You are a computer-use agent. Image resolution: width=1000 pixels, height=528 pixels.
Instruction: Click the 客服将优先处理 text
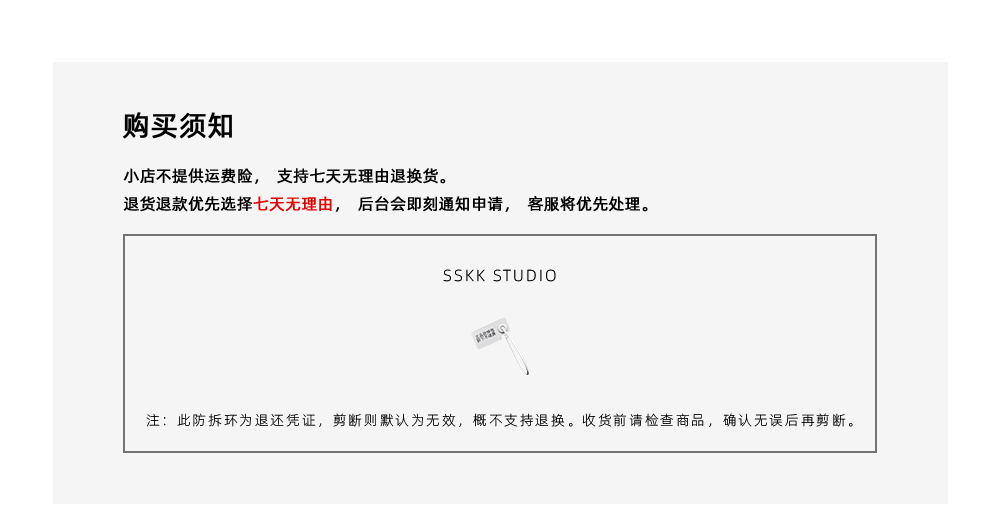tap(584, 204)
